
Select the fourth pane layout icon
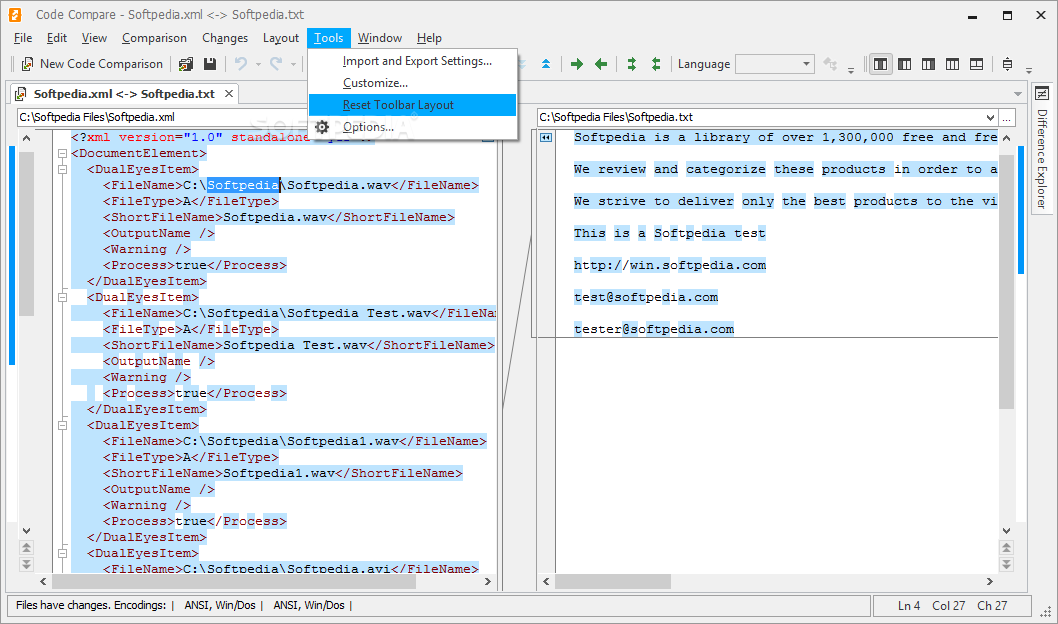tap(953, 64)
